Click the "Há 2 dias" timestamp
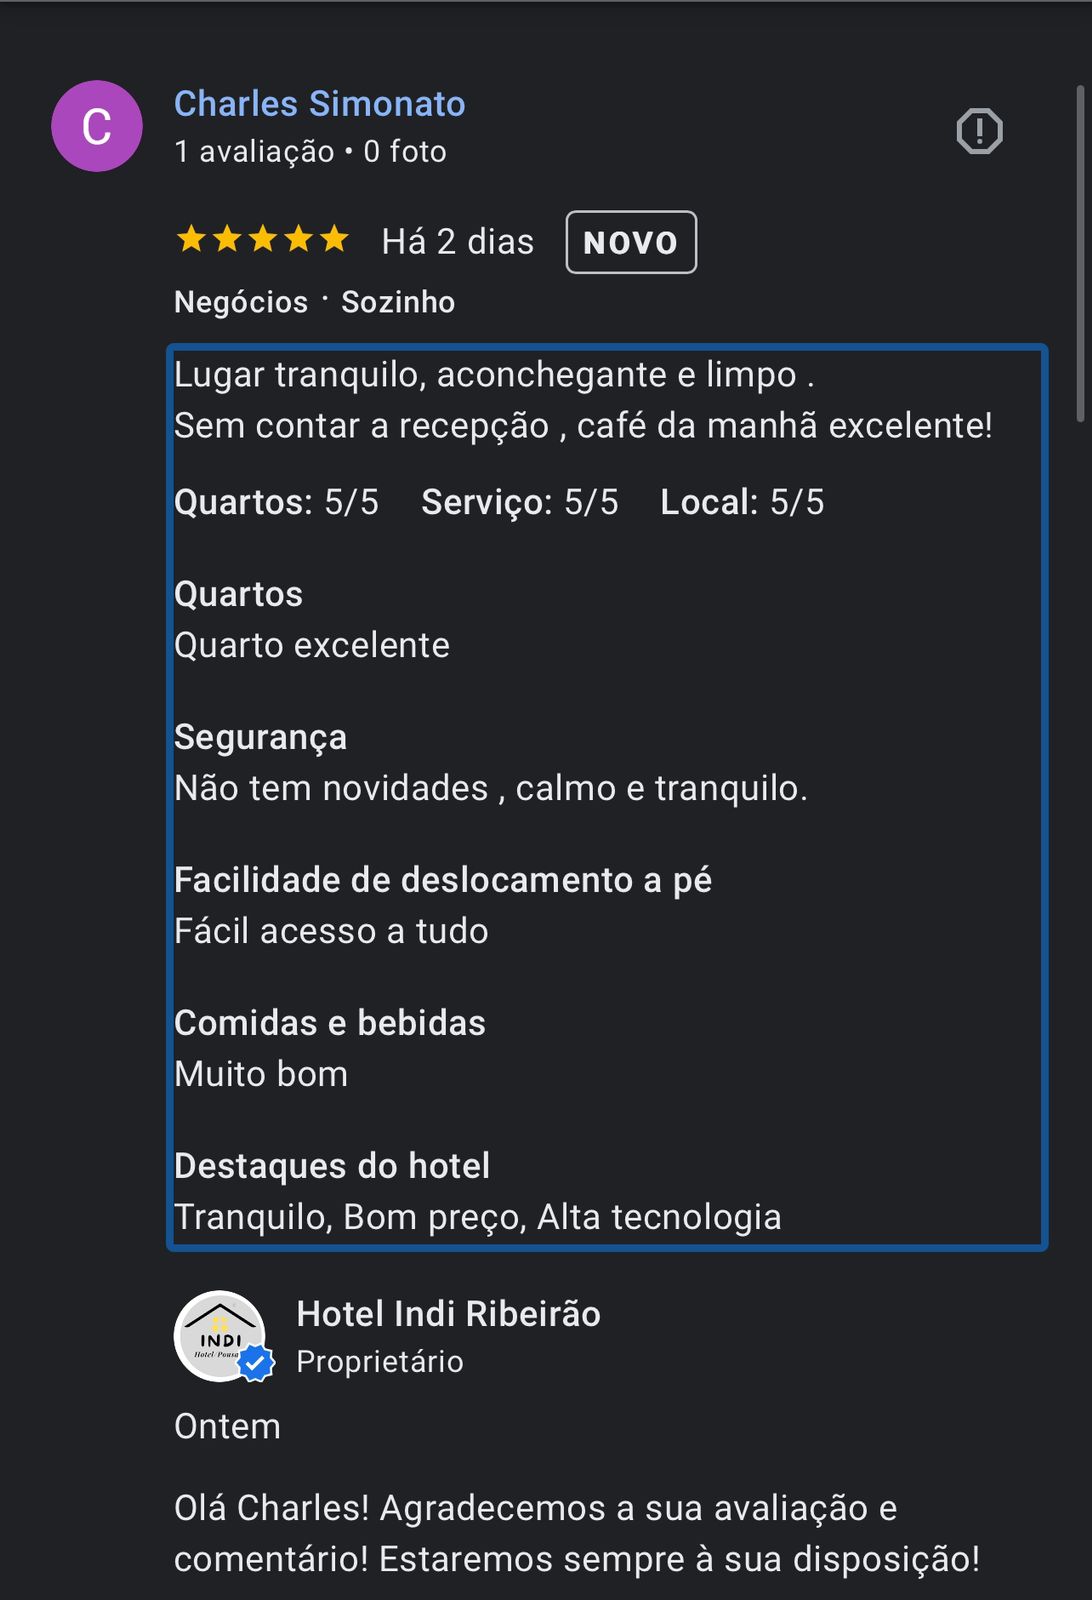The height and width of the screenshot is (1600, 1092). pyautogui.click(x=457, y=242)
